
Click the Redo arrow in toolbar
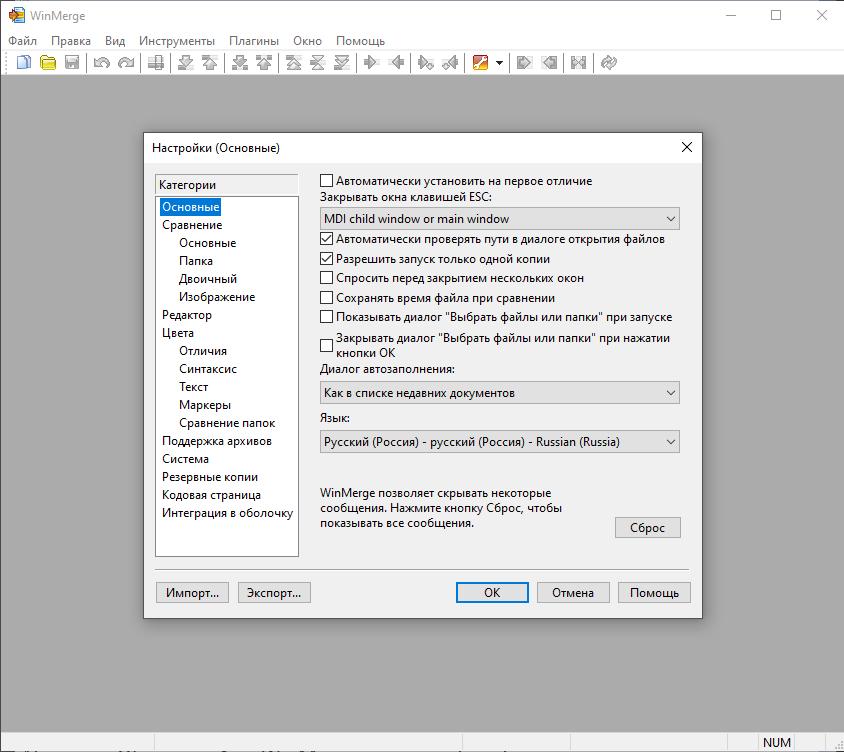point(126,63)
